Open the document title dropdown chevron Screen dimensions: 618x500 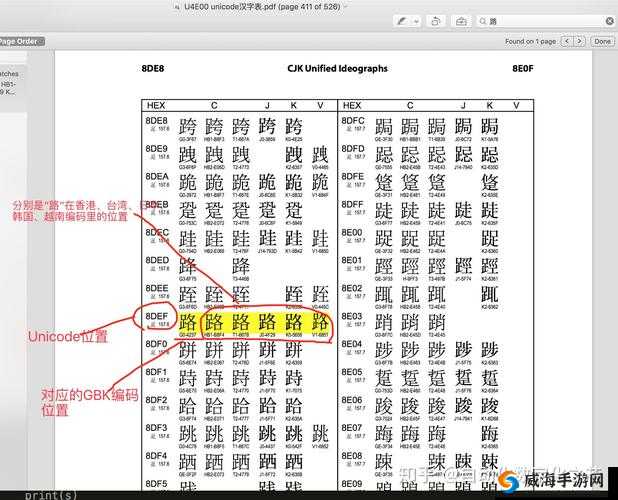point(346,7)
